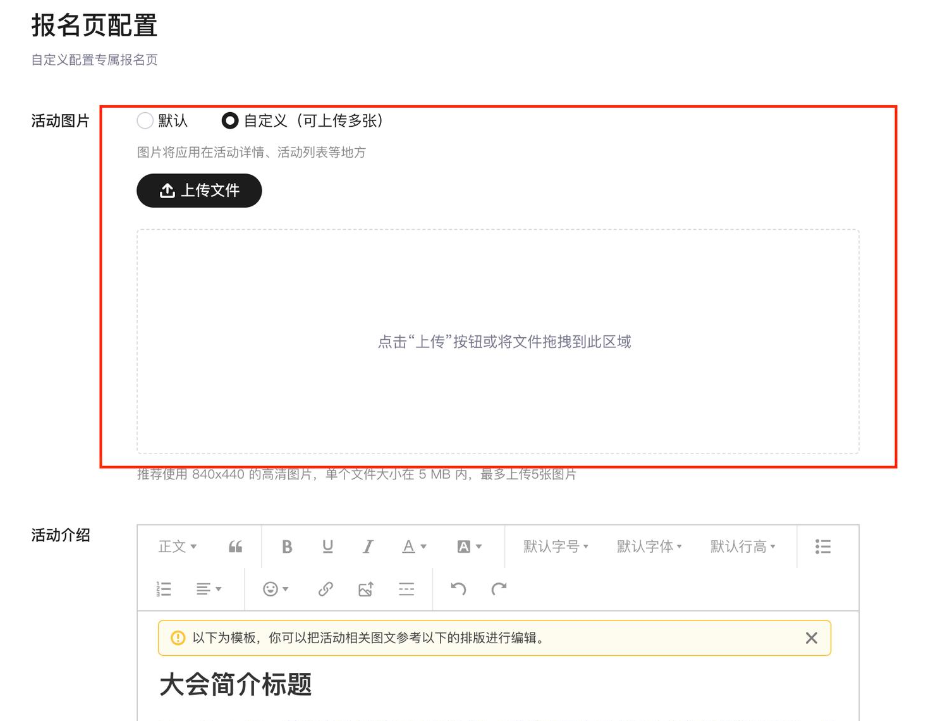Insert a hyperlink
931x721 pixels.
click(325, 589)
